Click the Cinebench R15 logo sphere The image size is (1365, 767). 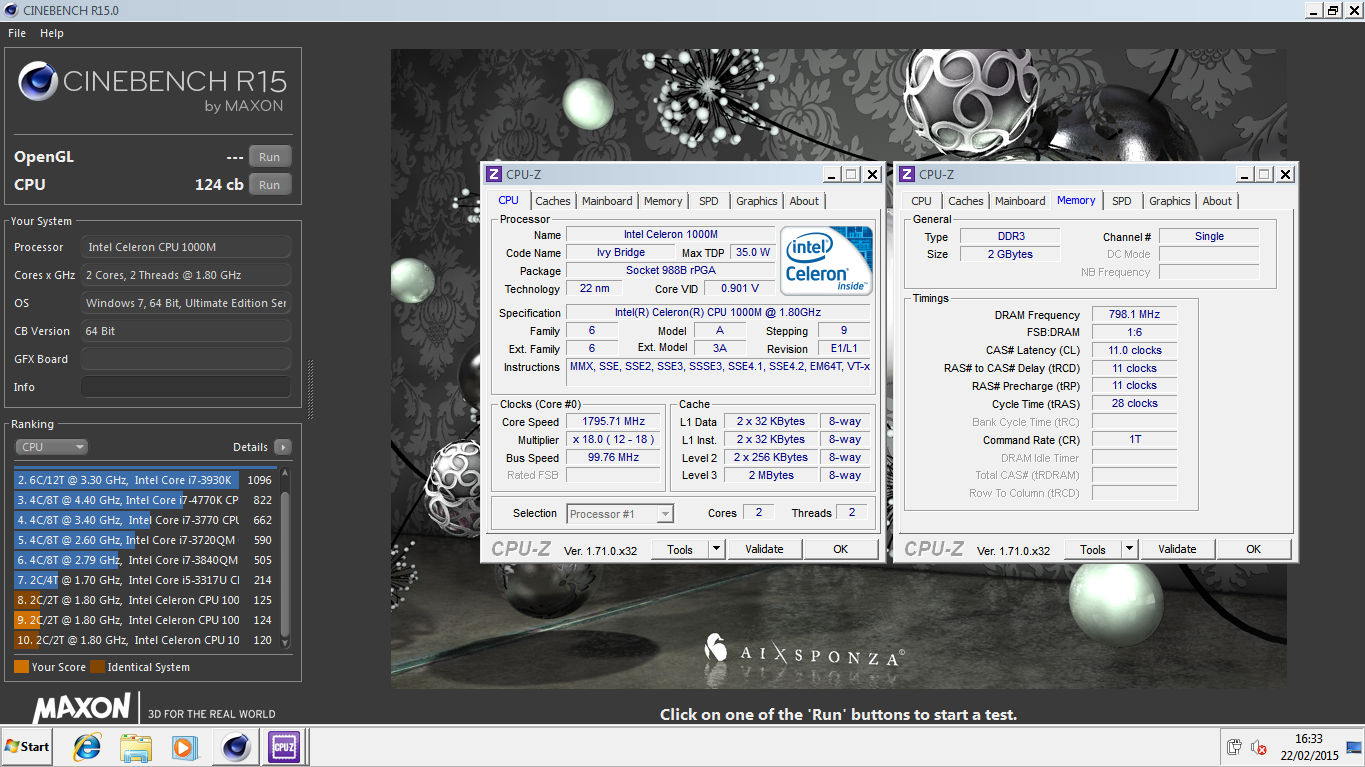(37, 82)
